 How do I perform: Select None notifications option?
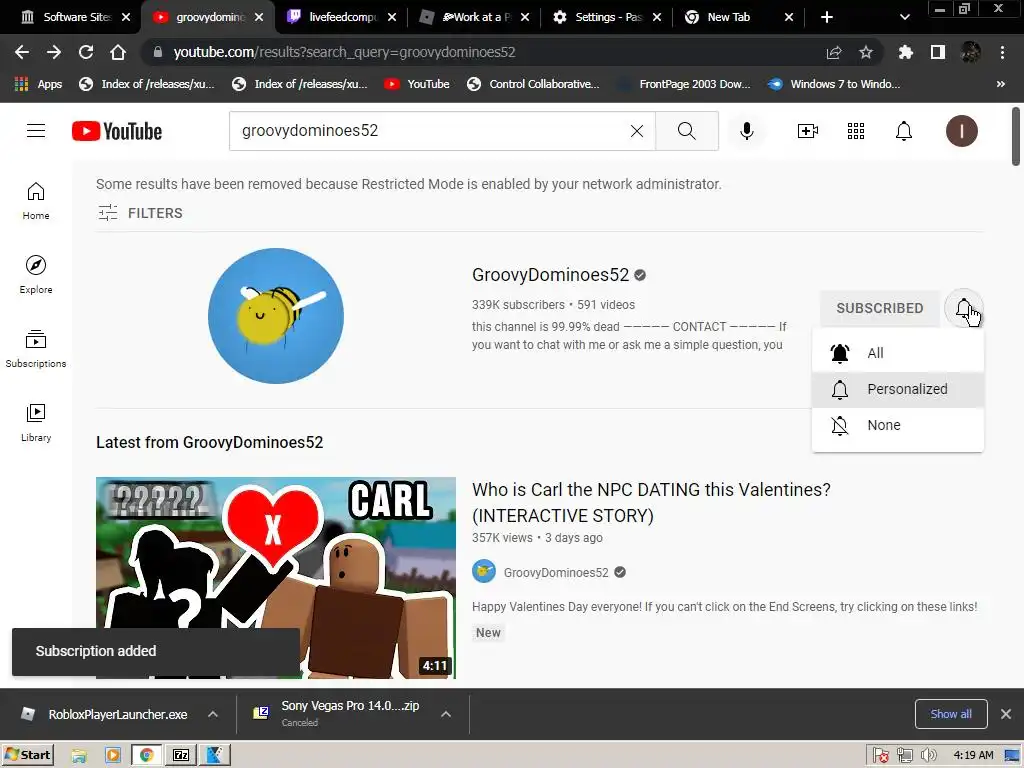[x=897, y=425]
